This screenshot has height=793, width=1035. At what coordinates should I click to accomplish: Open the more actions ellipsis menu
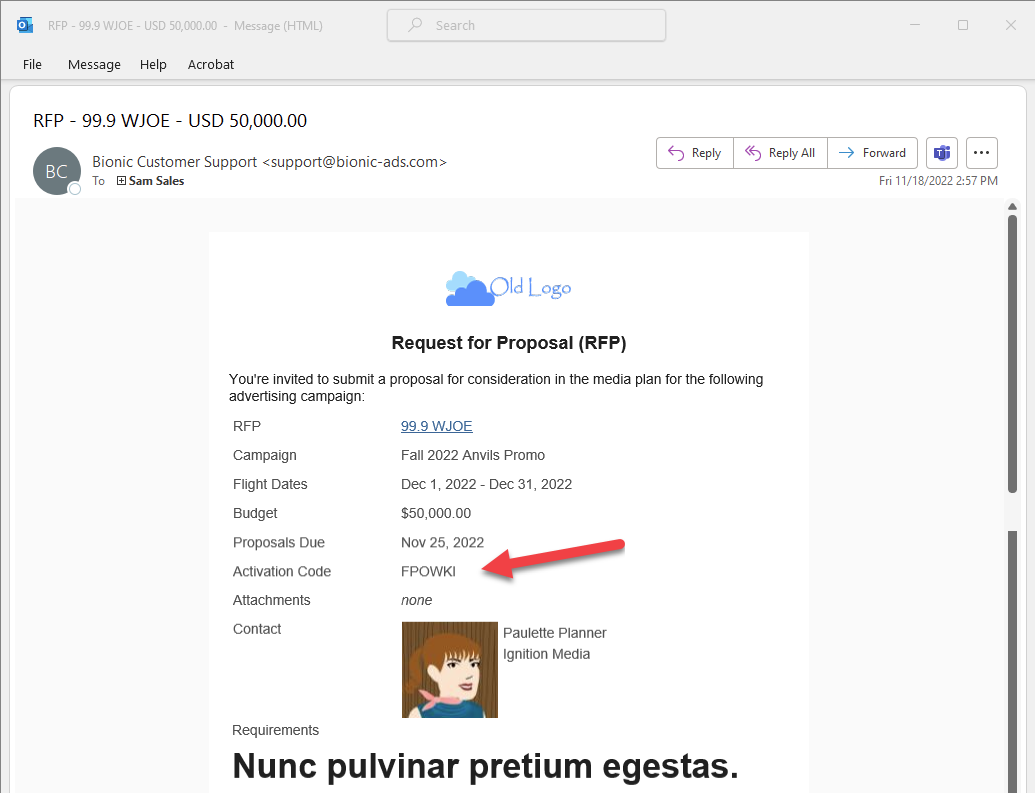[x=981, y=153]
